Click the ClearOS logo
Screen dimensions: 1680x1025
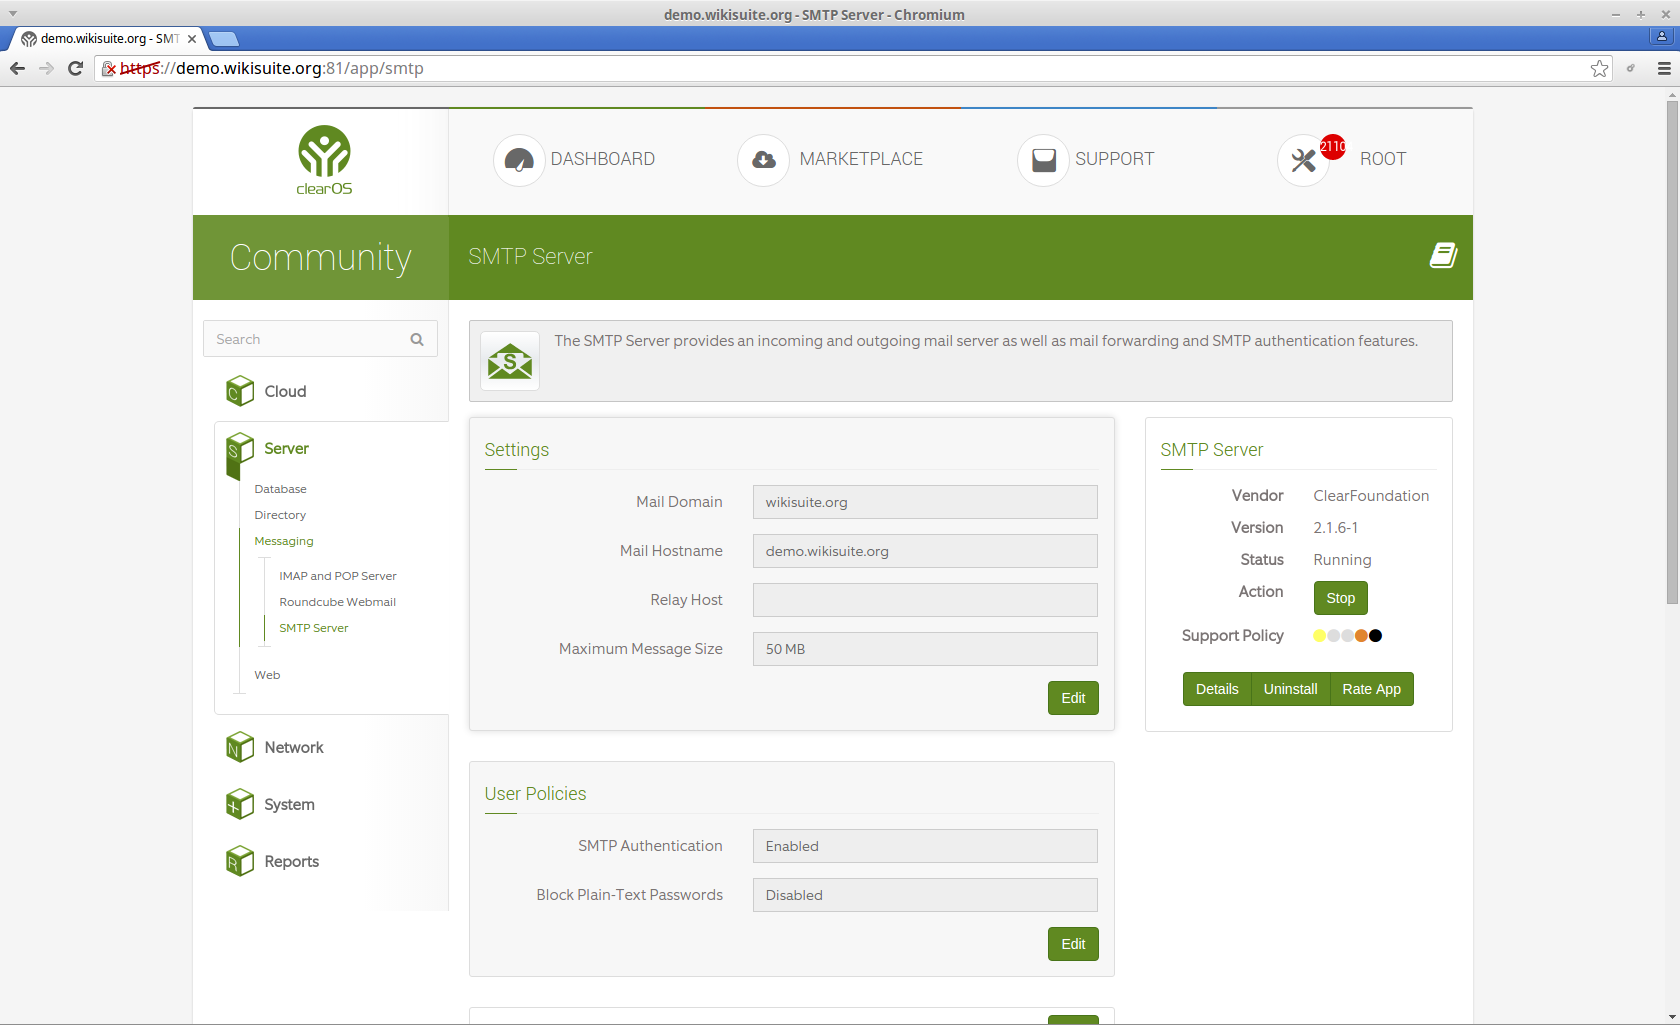(x=324, y=160)
